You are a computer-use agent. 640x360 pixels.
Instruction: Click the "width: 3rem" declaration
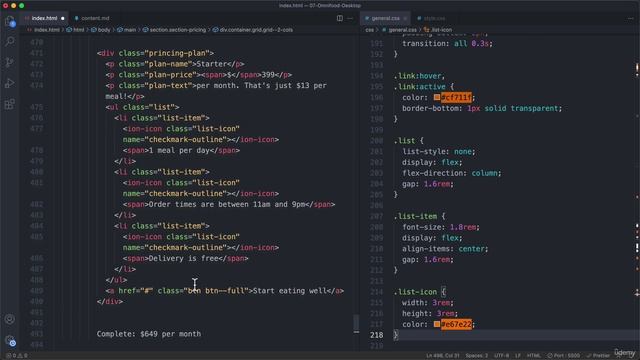coord(428,303)
